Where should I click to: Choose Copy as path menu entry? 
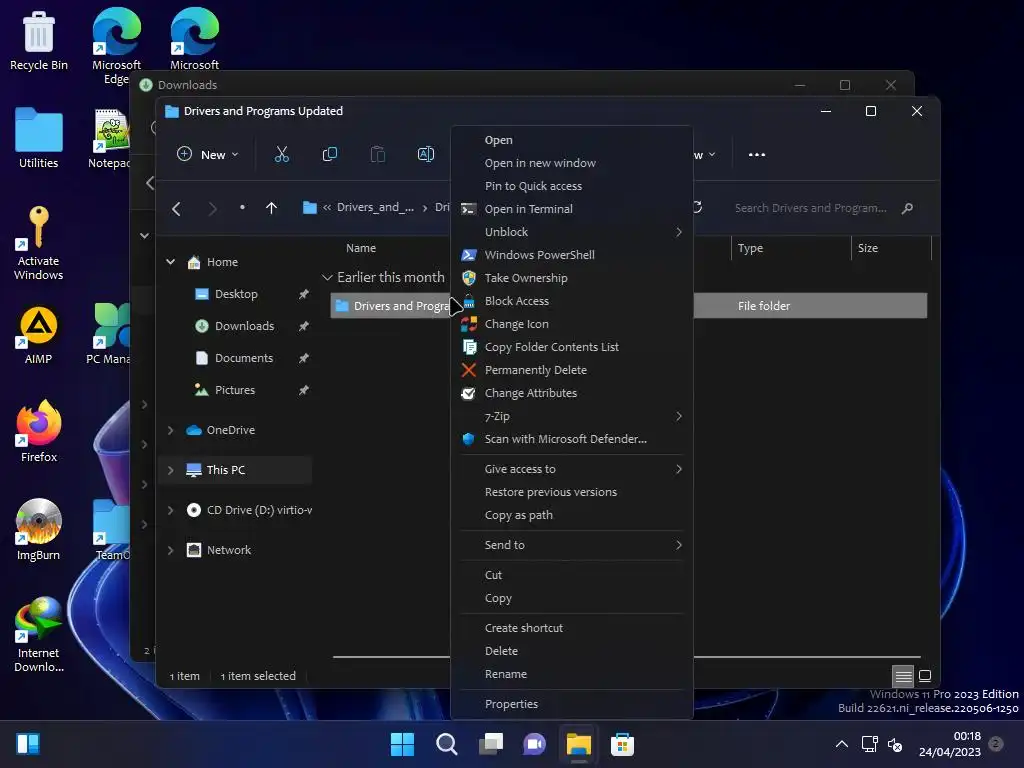click(571, 515)
